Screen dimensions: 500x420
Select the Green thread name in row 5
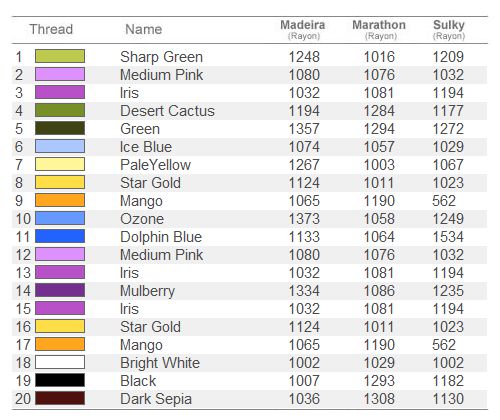(x=140, y=129)
